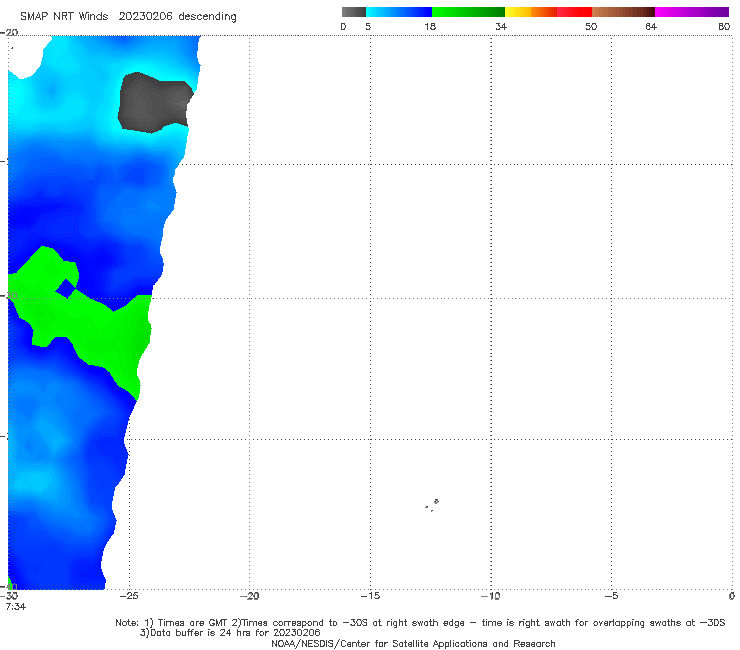Viewport: 740px width, 650px height.
Task: Select the gray 0-5 colorbar segment
Action: [x=353, y=12]
